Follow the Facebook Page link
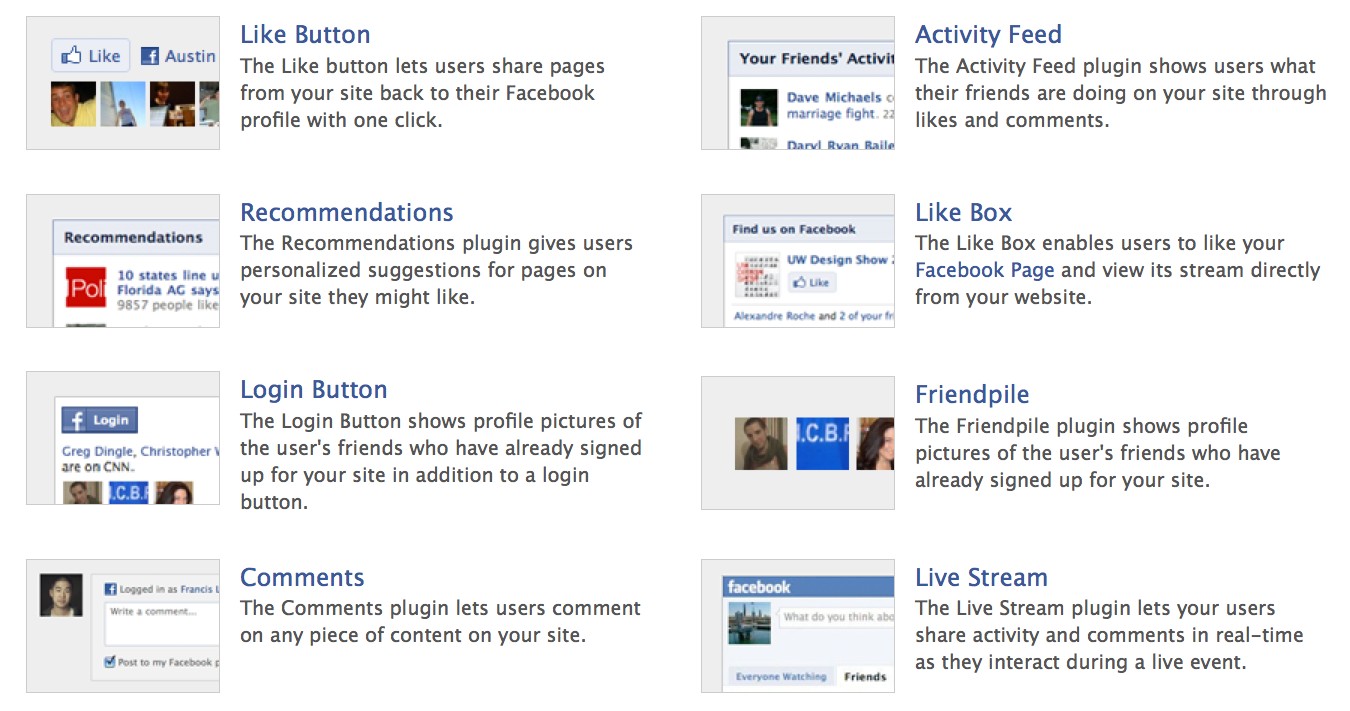The height and width of the screenshot is (711, 1350). click(x=985, y=270)
